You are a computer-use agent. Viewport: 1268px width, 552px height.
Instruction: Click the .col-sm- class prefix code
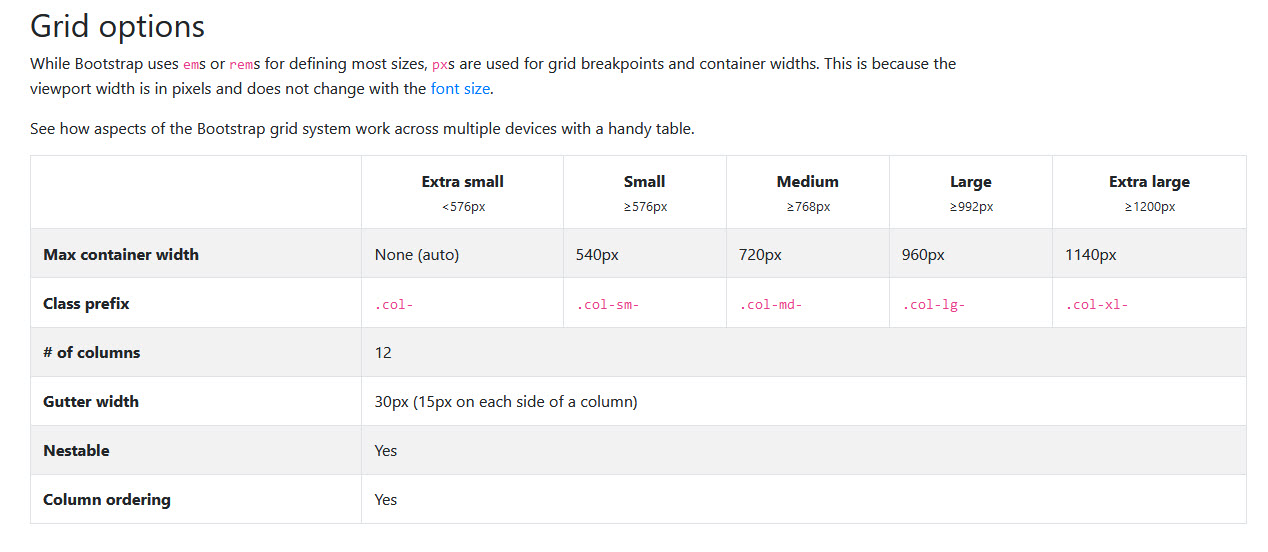click(x=607, y=305)
